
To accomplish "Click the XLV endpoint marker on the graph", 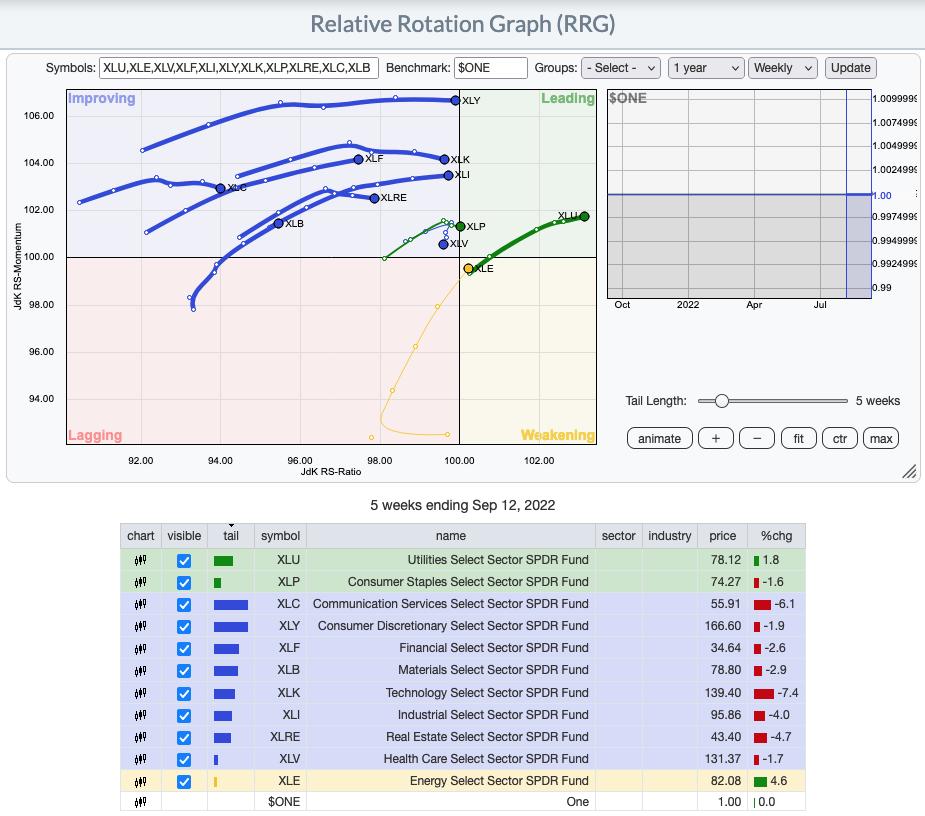I will [x=443, y=244].
